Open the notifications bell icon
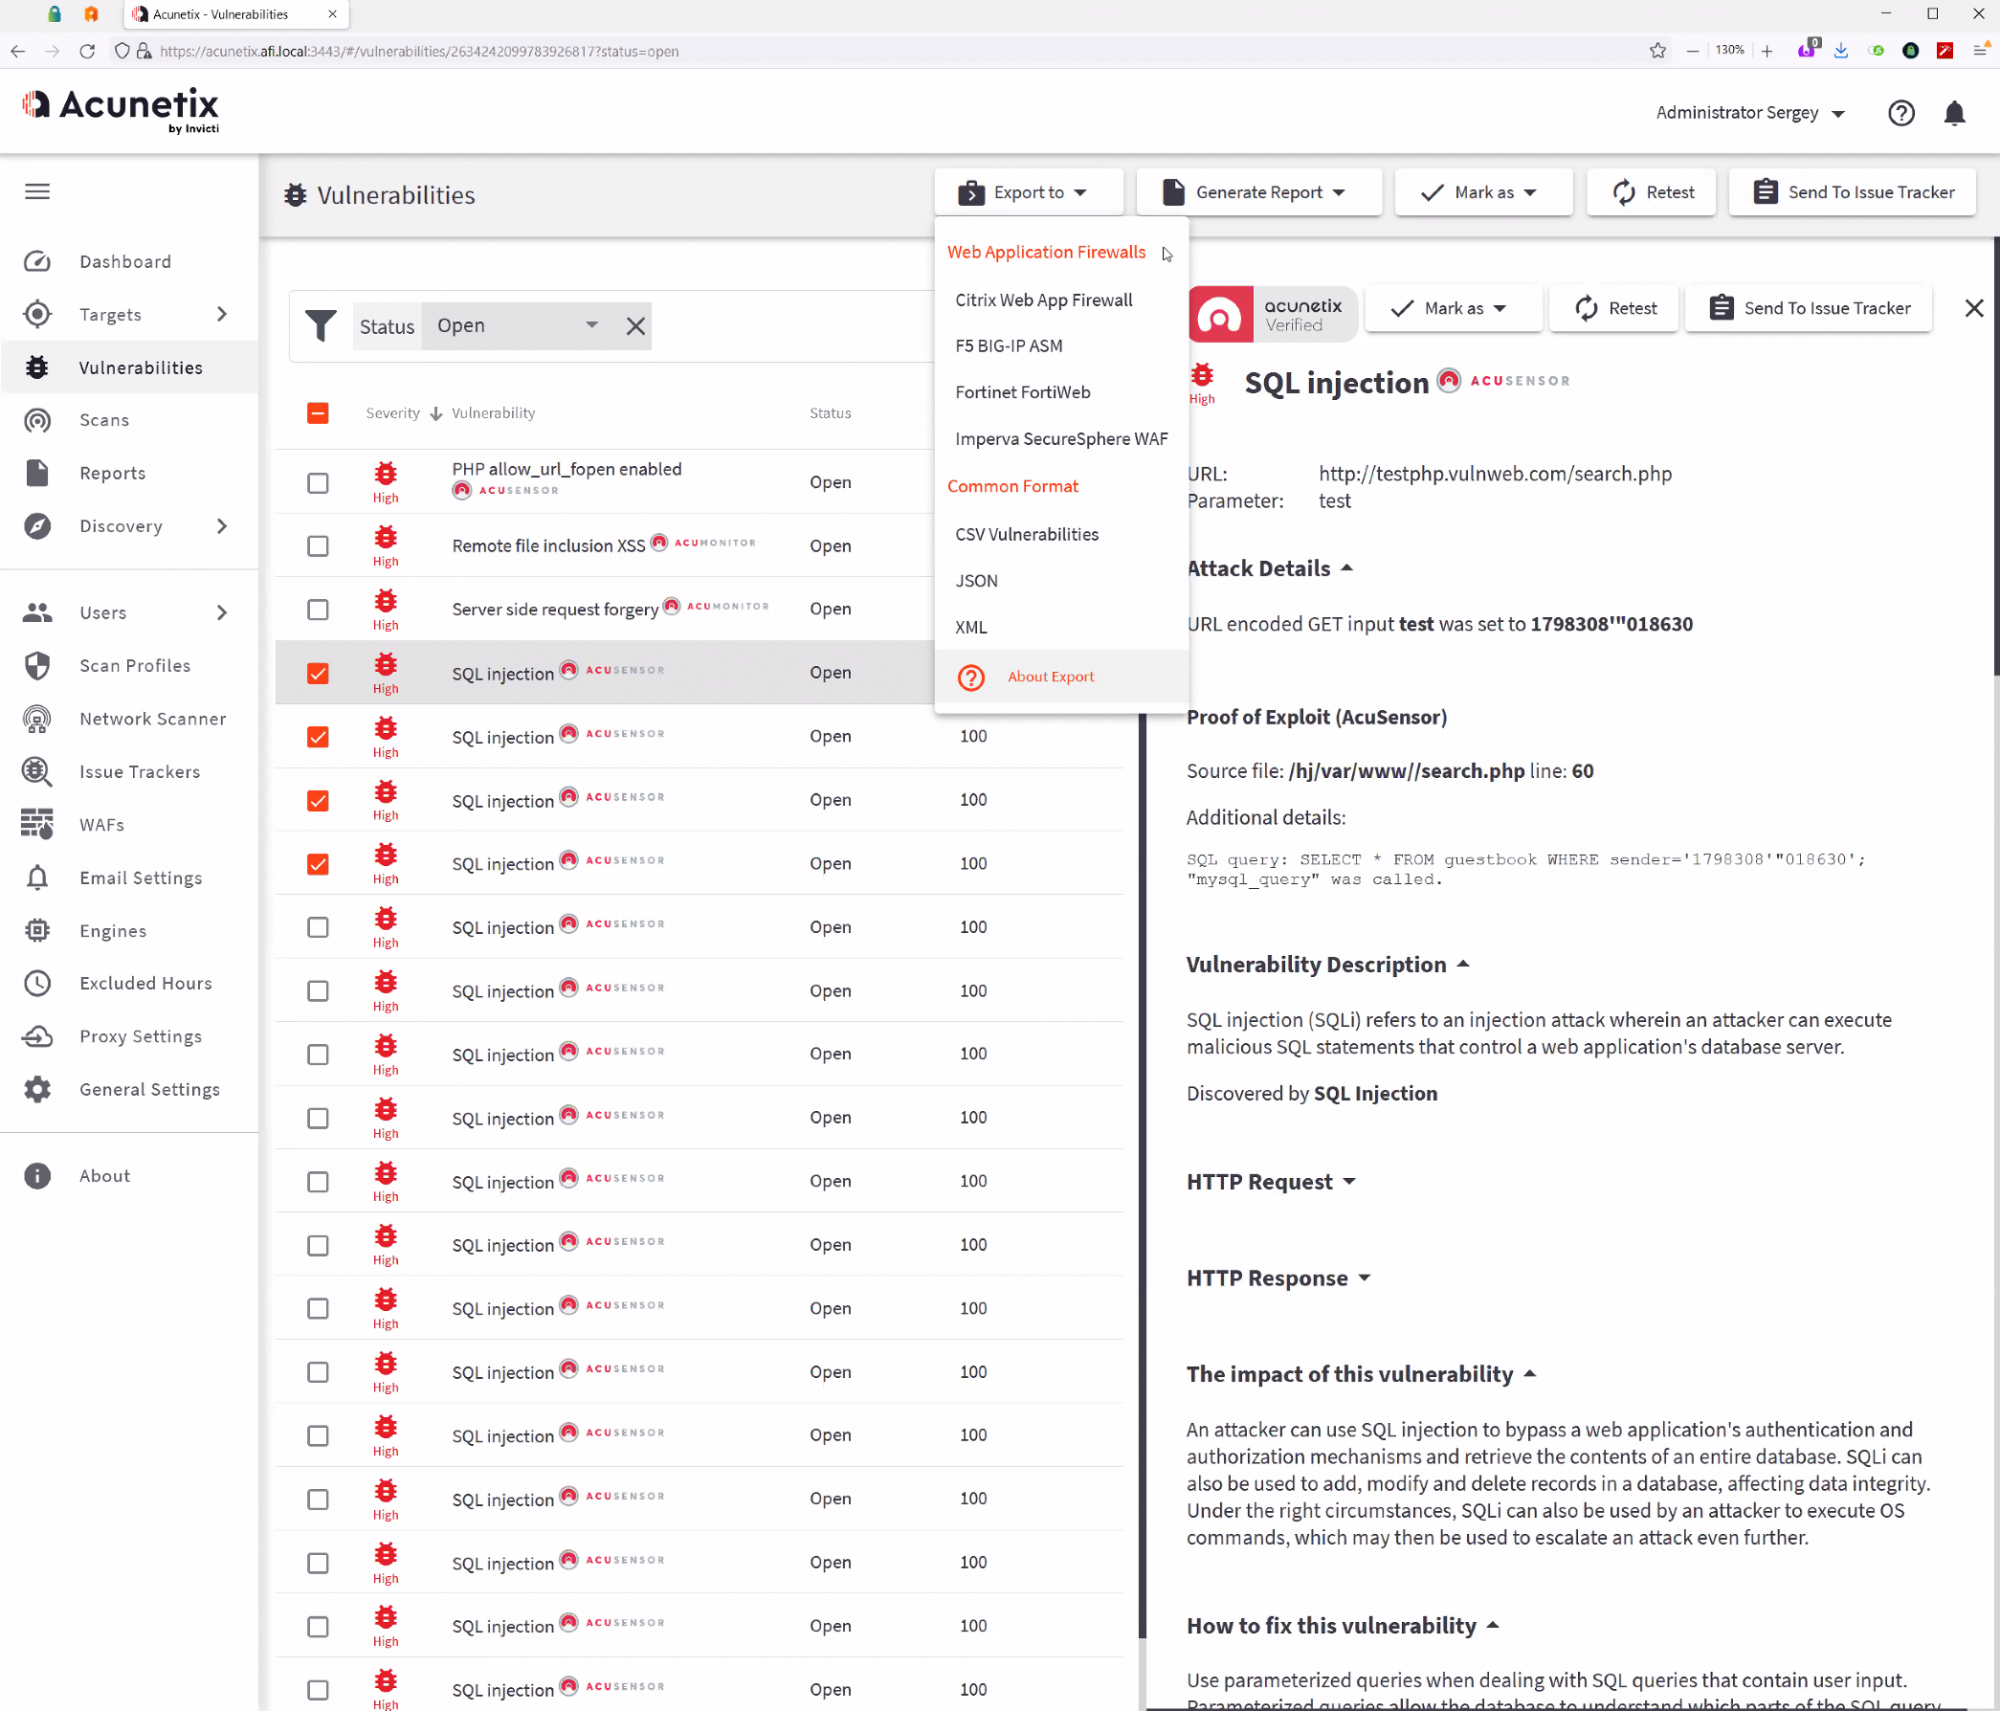The image size is (2000, 1711). click(1954, 113)
